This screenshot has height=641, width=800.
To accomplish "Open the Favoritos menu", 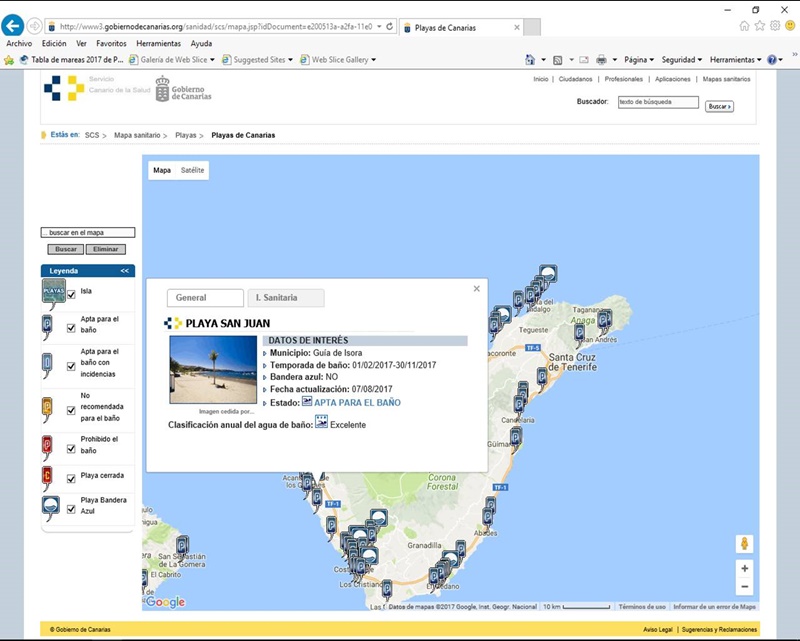I will pyautogui.click(x=111, y=44).
